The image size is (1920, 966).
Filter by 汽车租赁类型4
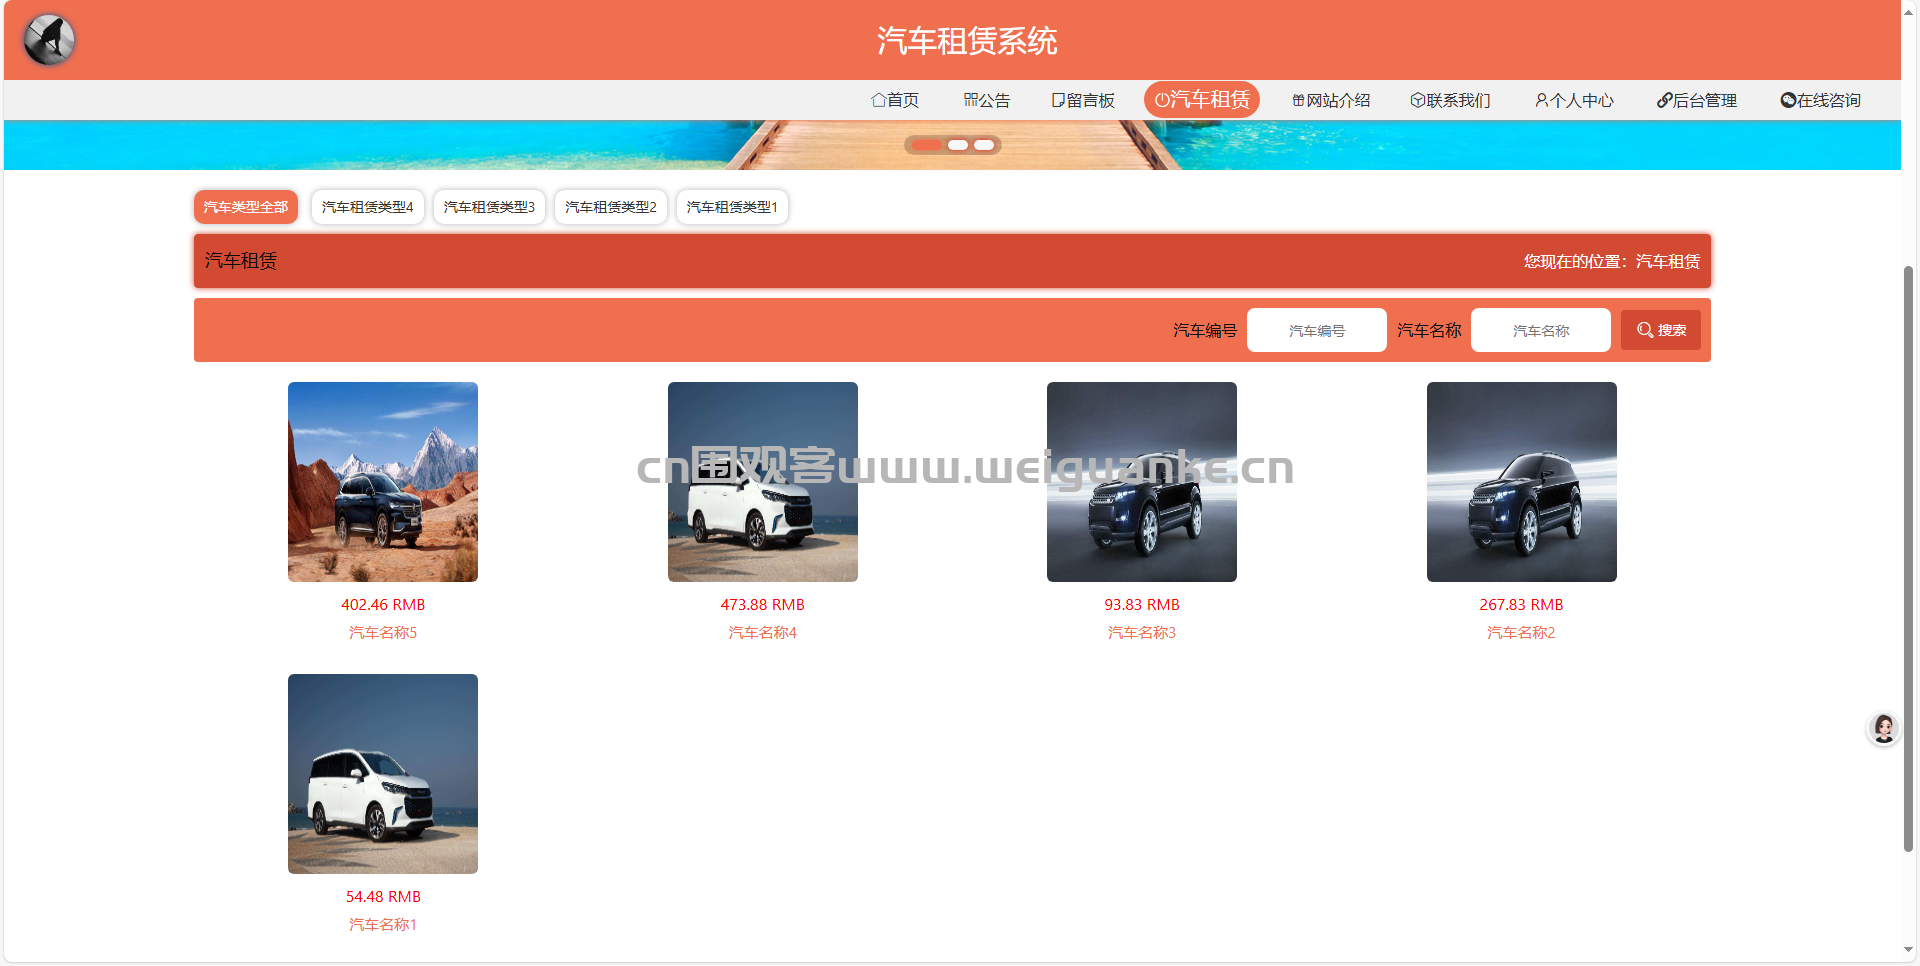367,207
